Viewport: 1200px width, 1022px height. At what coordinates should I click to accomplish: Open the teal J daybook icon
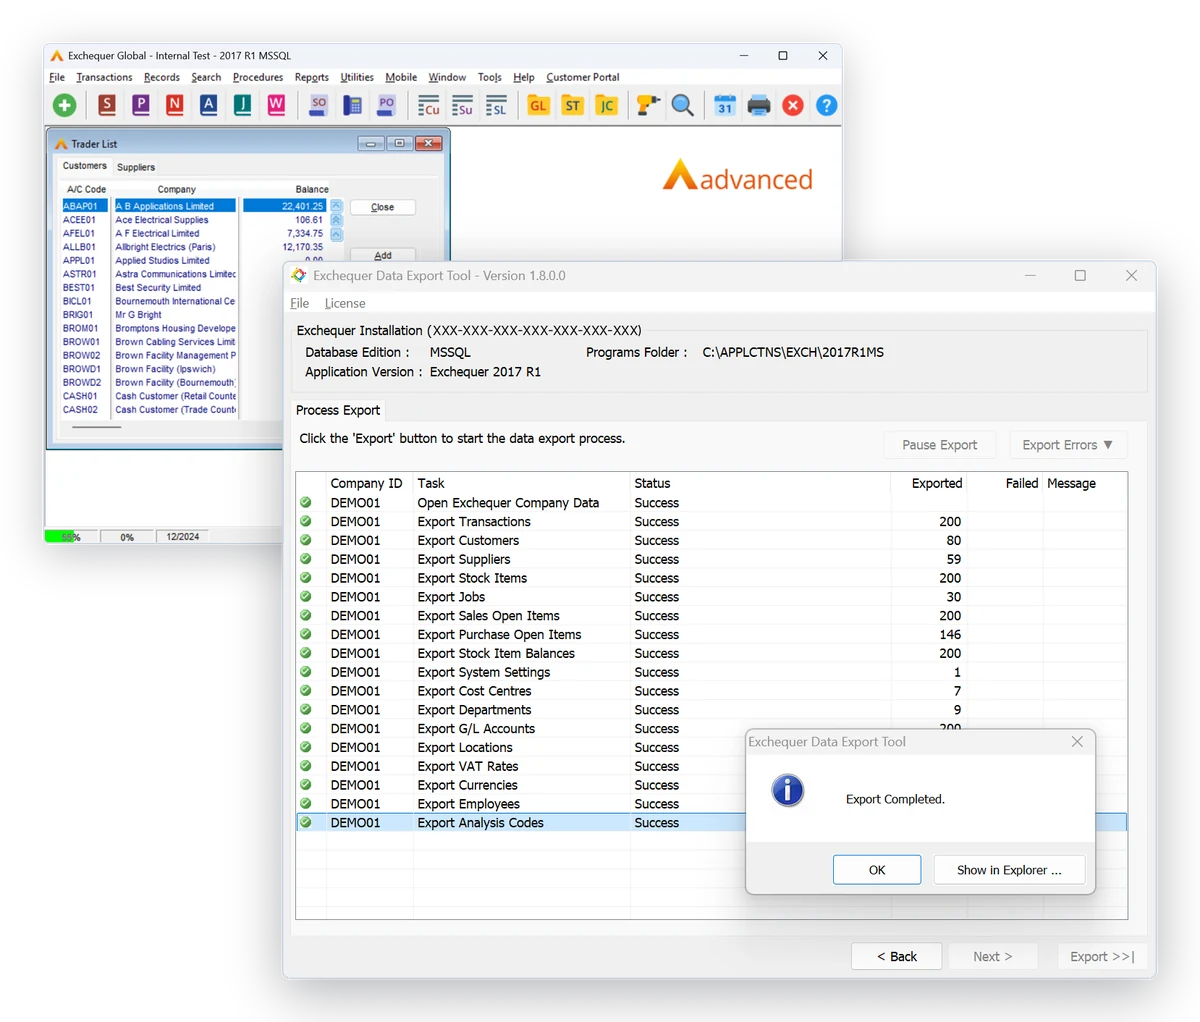[x=242, y=104]
